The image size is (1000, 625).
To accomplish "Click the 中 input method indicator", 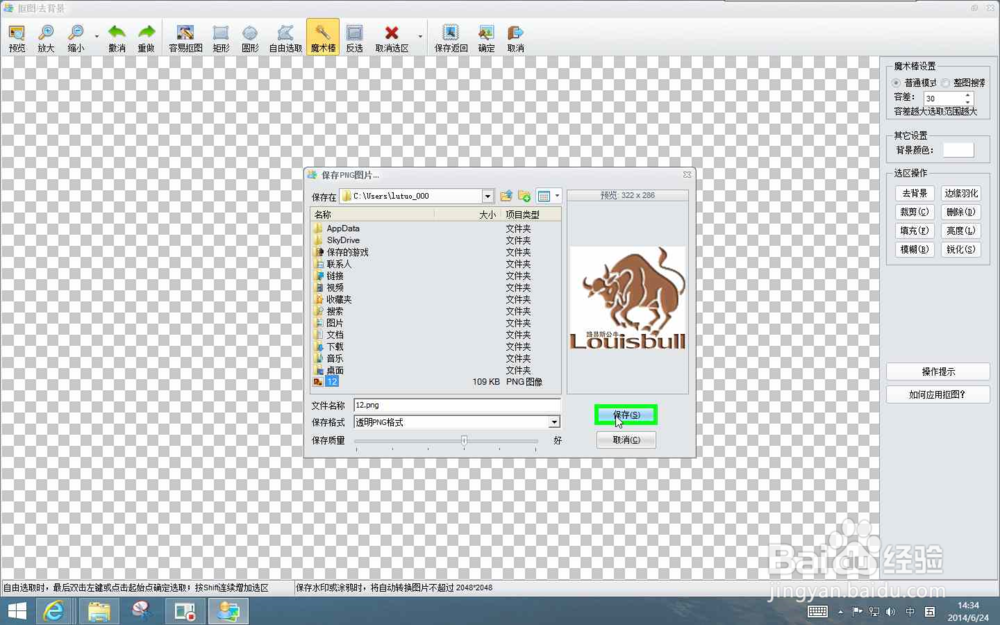I will 910,612.
